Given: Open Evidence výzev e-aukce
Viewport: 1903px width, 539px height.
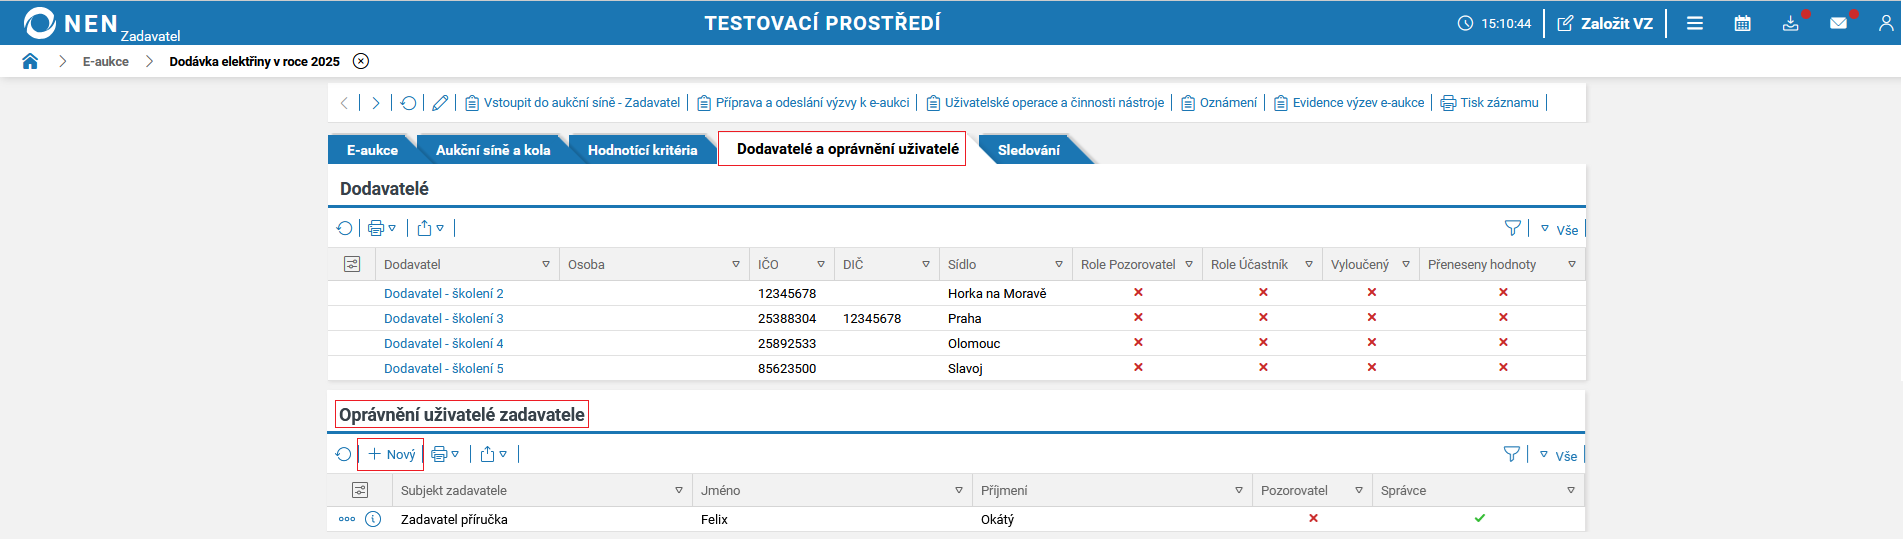Looking at the screenshot, I should pyautogui.click(x=1349, y=103).
